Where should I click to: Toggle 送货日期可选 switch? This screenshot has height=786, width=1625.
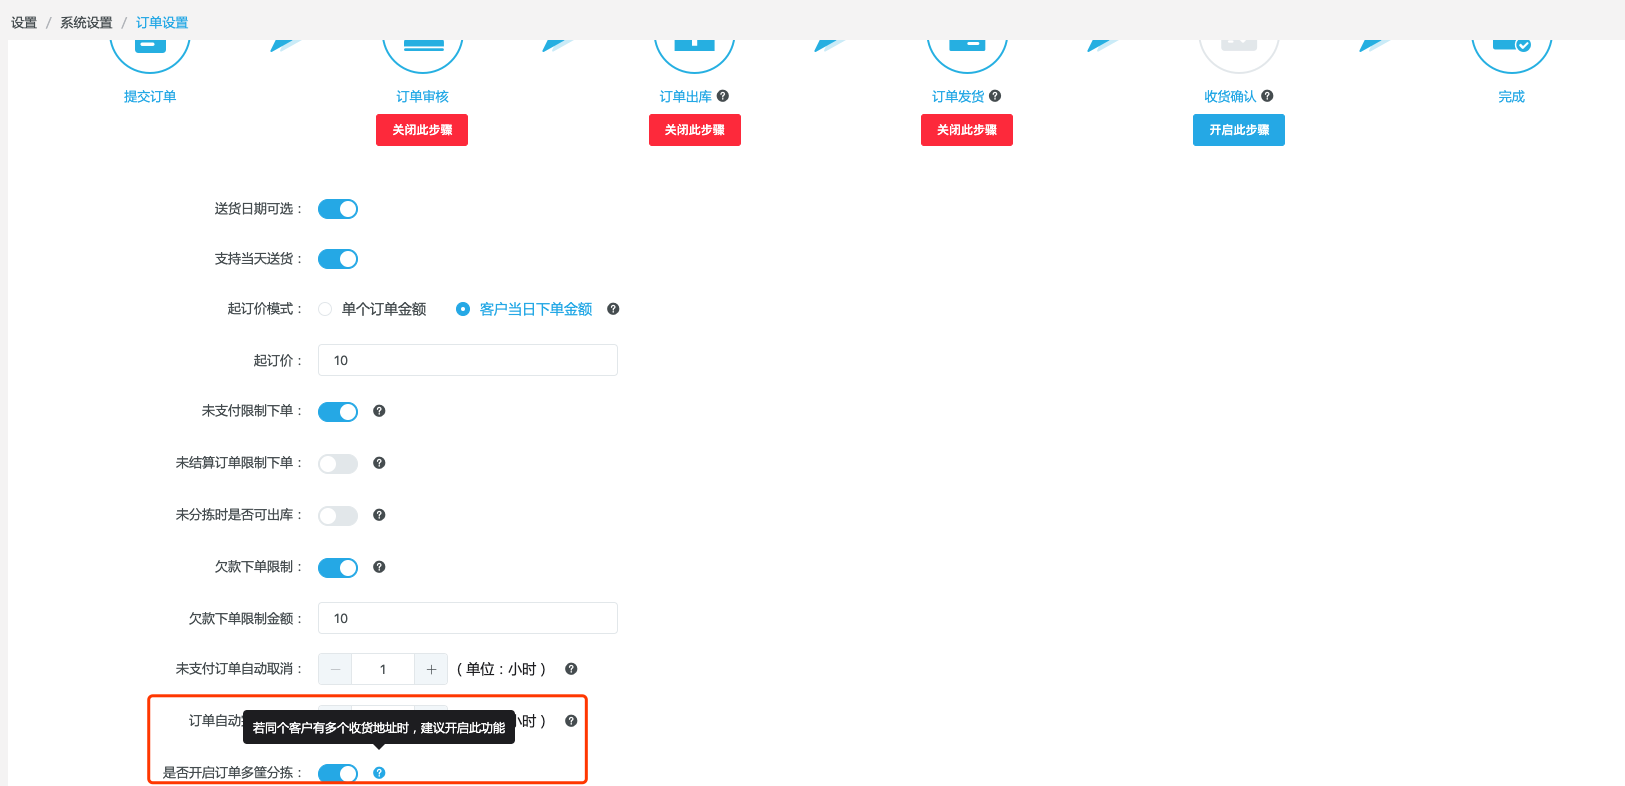coord(338,209)
